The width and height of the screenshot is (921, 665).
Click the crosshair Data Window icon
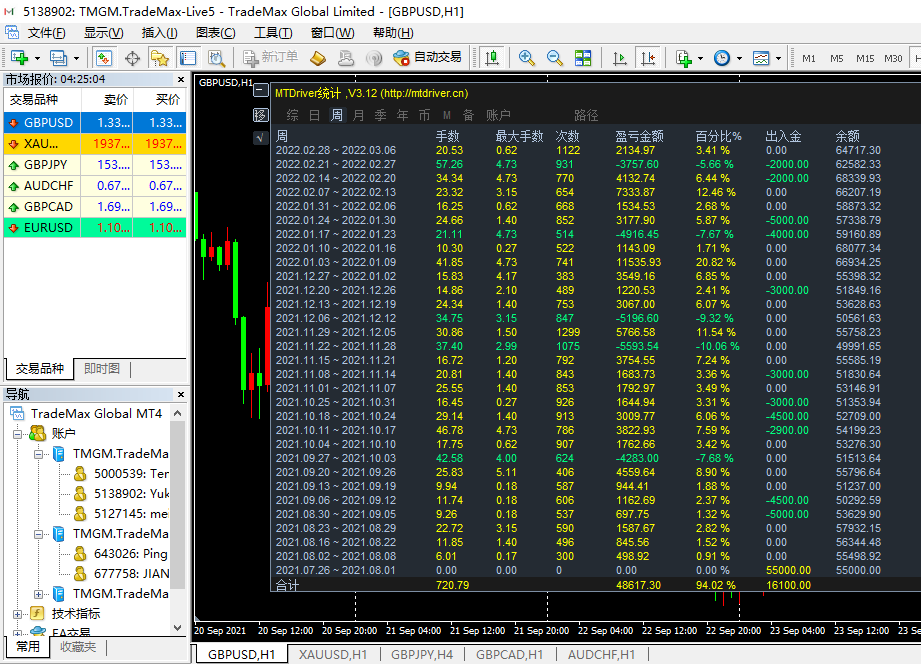(132, 58)
